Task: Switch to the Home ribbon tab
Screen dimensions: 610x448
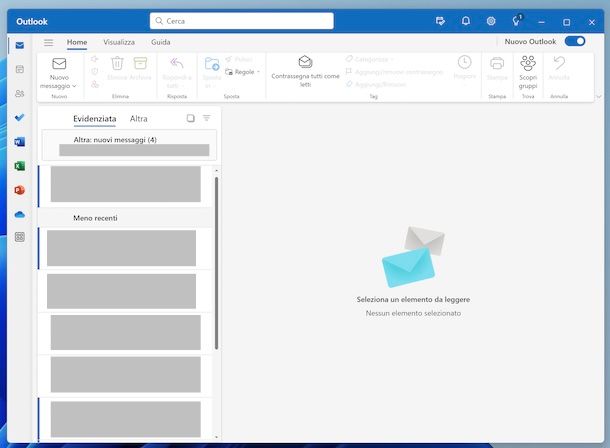Action: click(77, 42)
